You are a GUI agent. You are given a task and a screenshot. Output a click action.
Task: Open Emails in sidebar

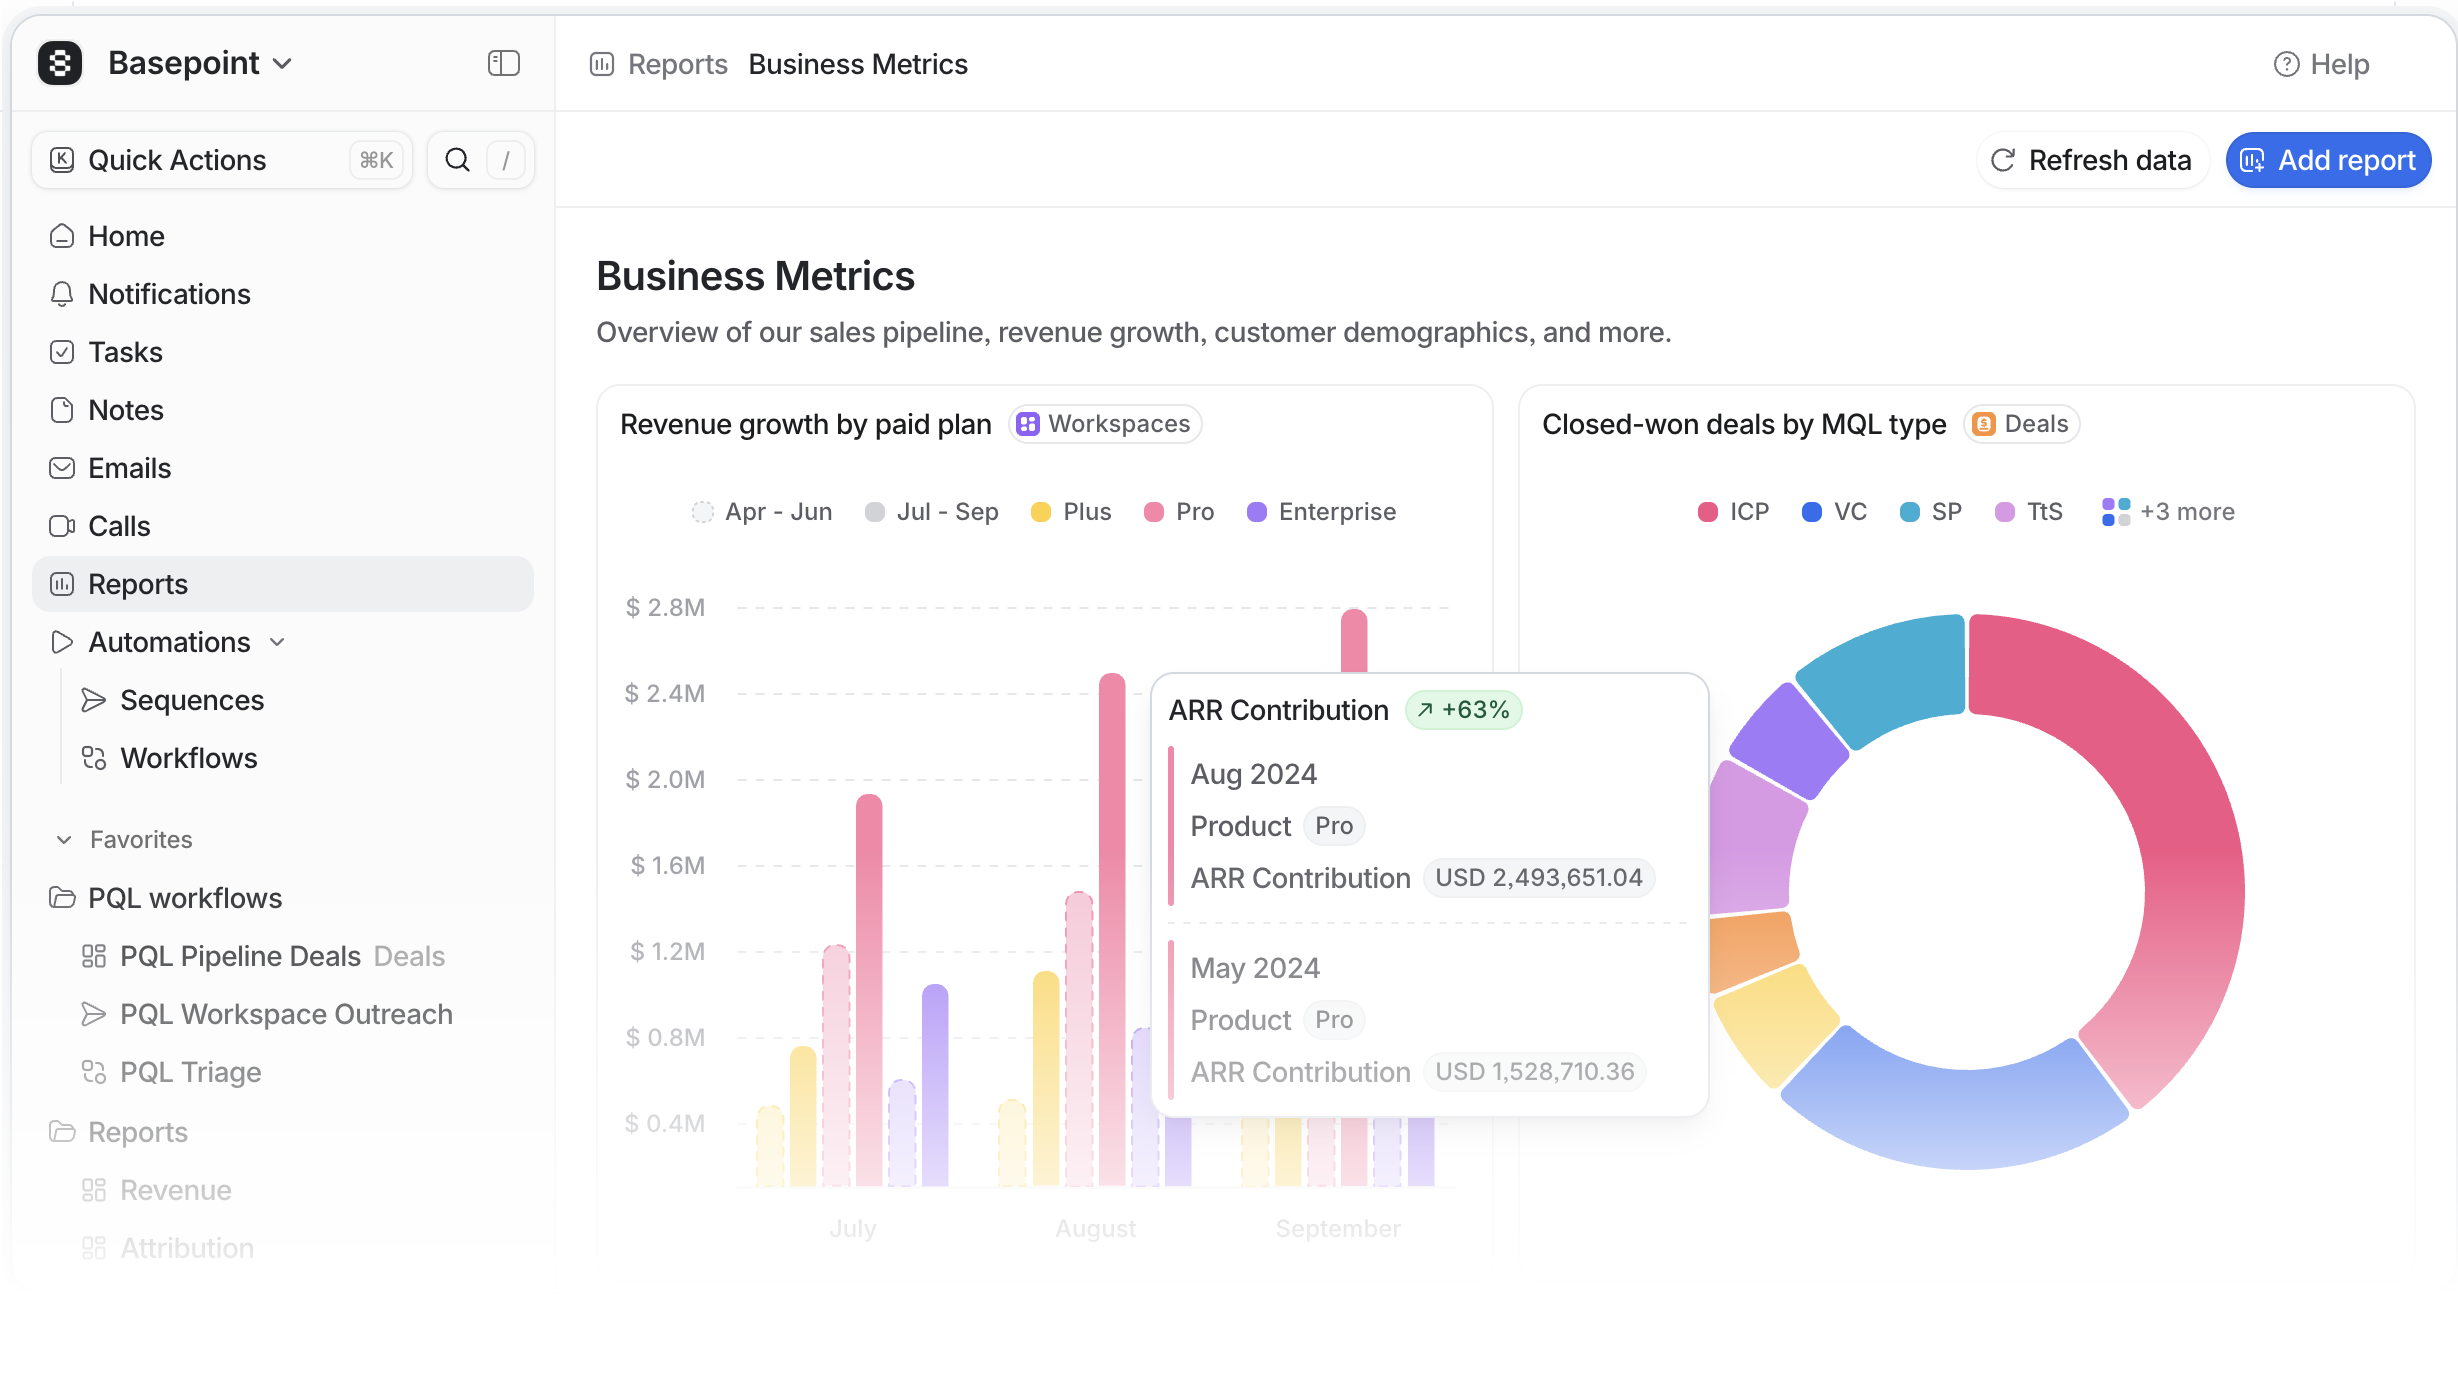click(129, 468)
